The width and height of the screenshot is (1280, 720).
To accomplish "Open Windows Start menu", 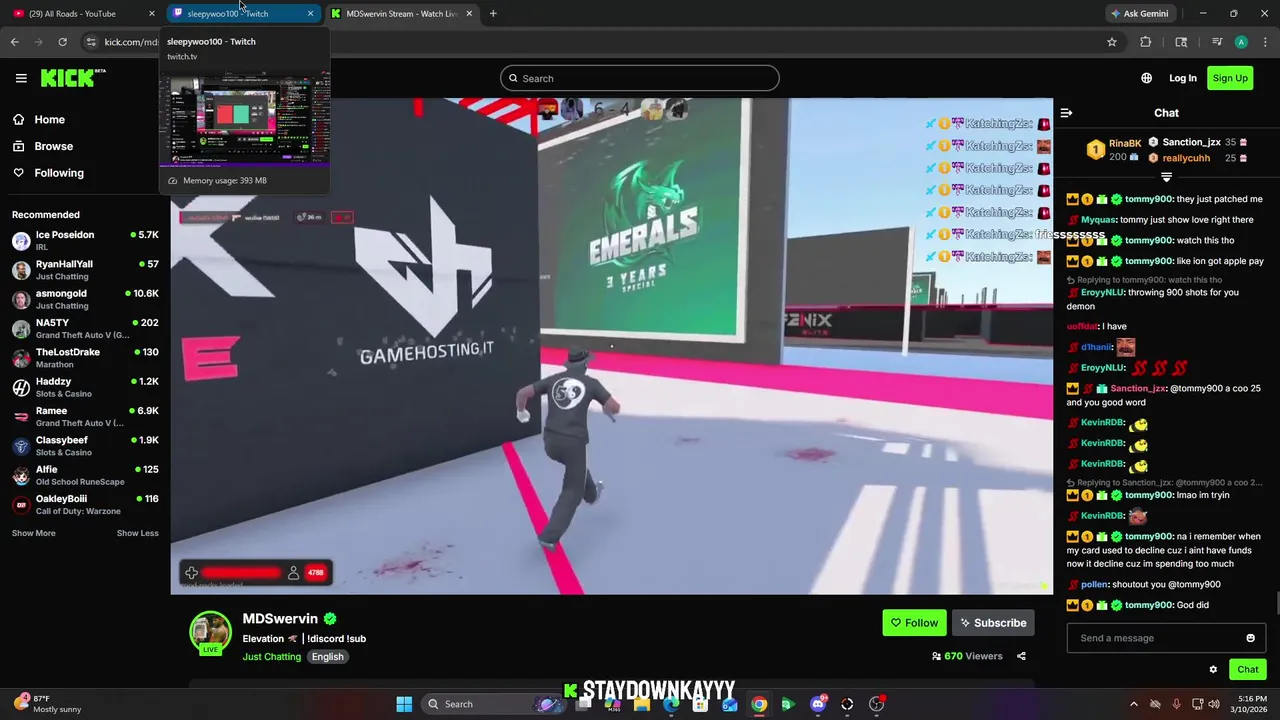I will point(404,704).
